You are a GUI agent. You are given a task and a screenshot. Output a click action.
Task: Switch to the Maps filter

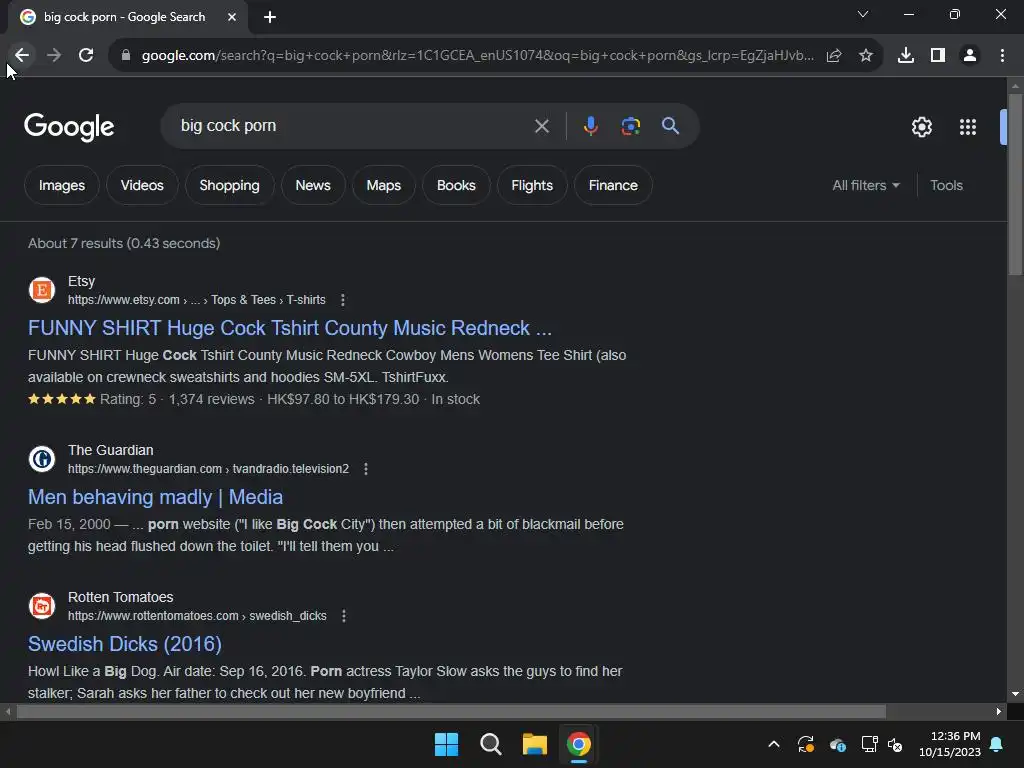pos(383,185)
